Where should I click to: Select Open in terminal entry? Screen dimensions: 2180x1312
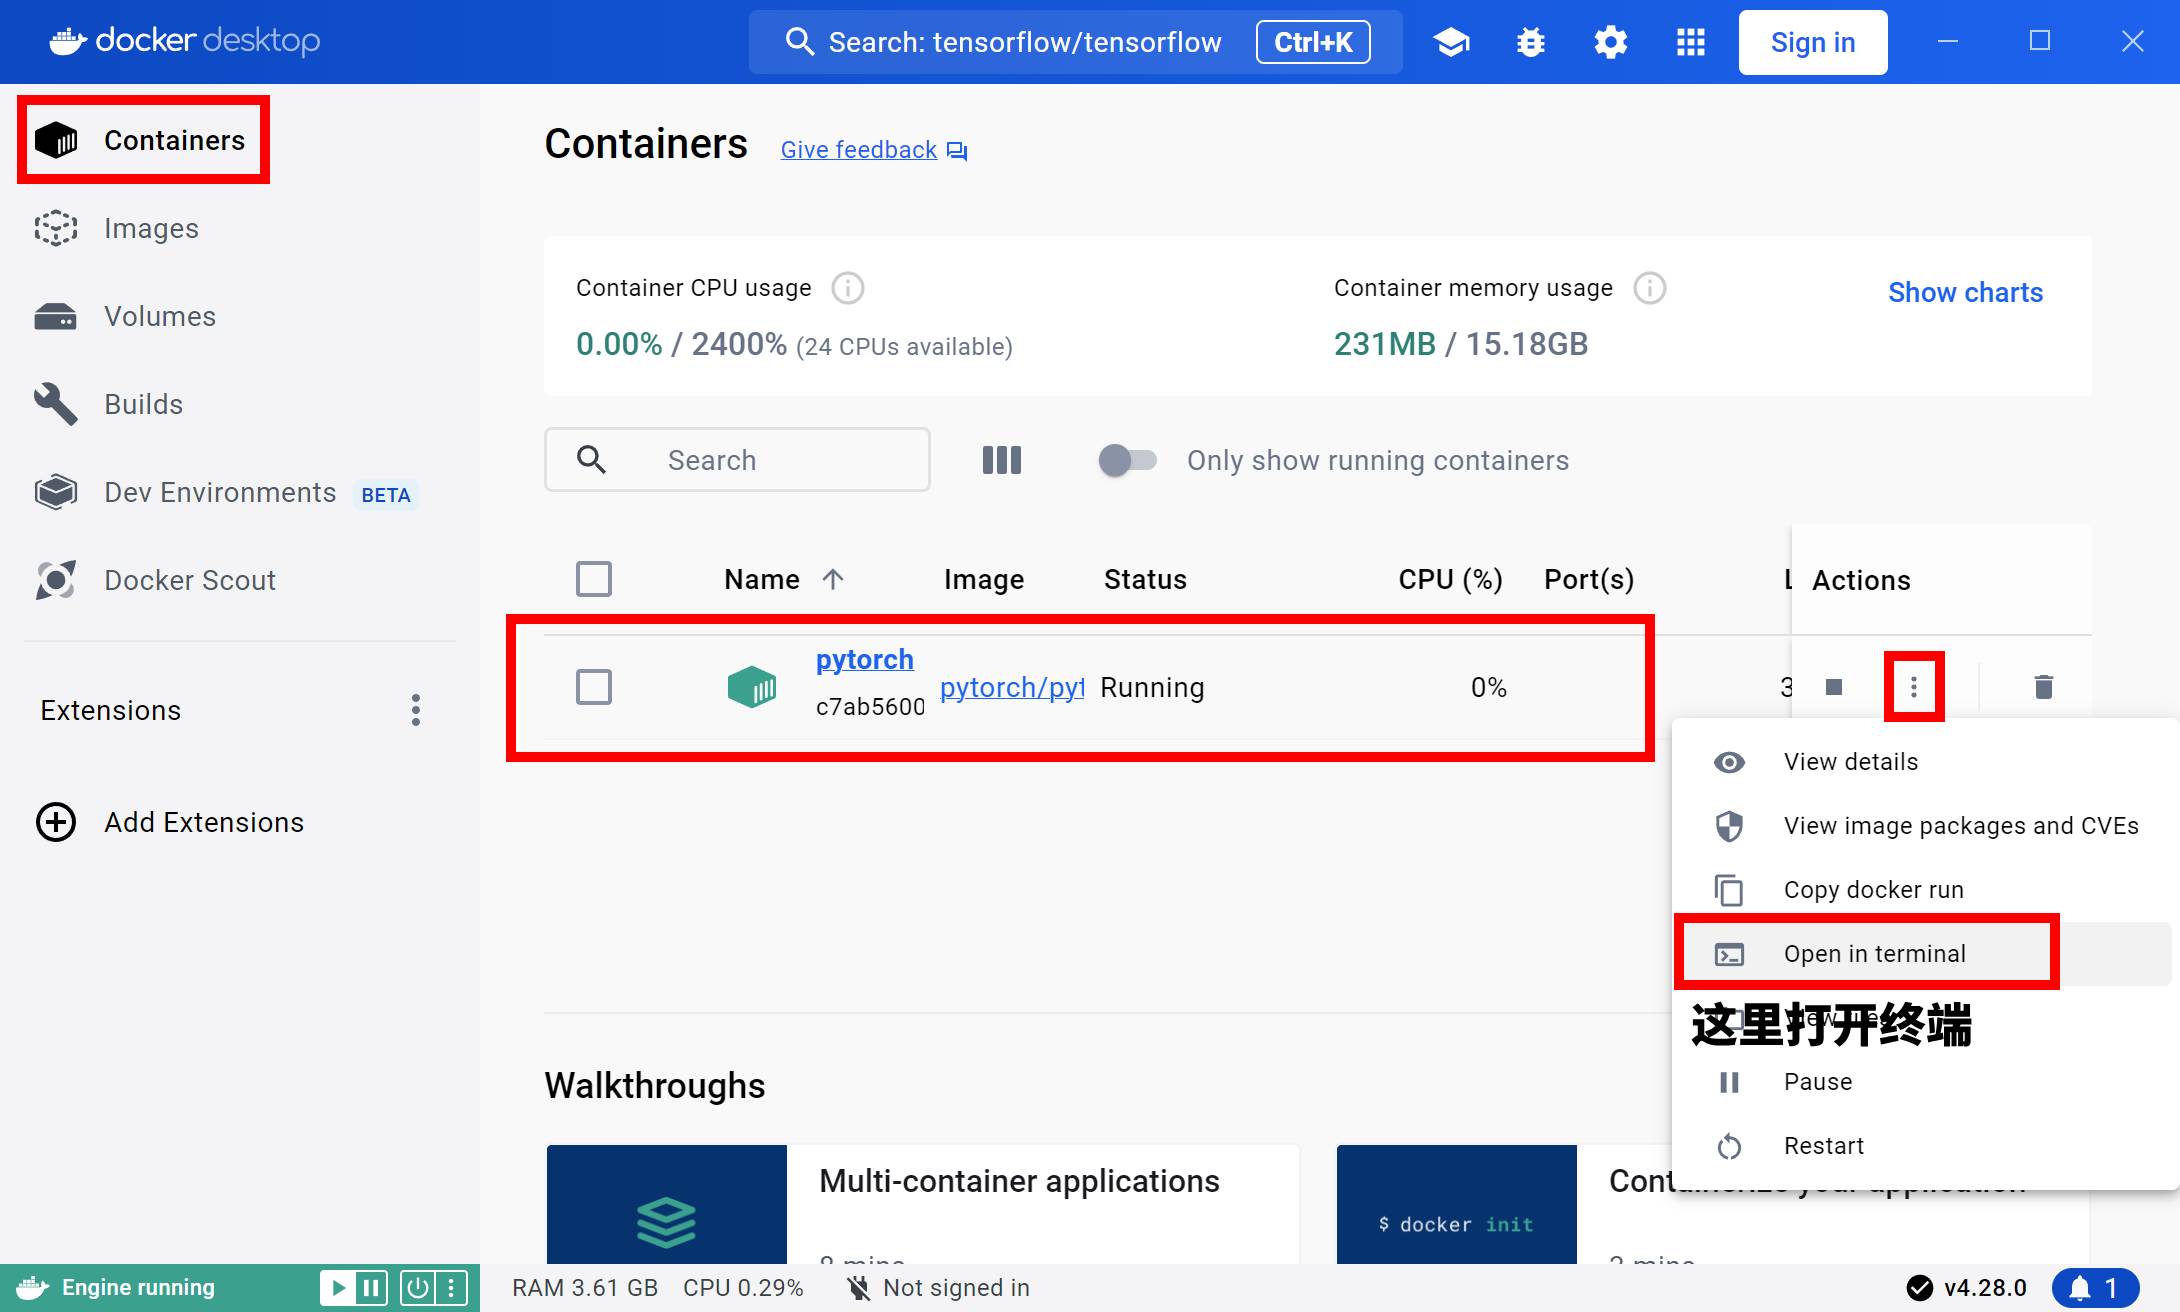pyautogui.click(x=1926, y=954)
